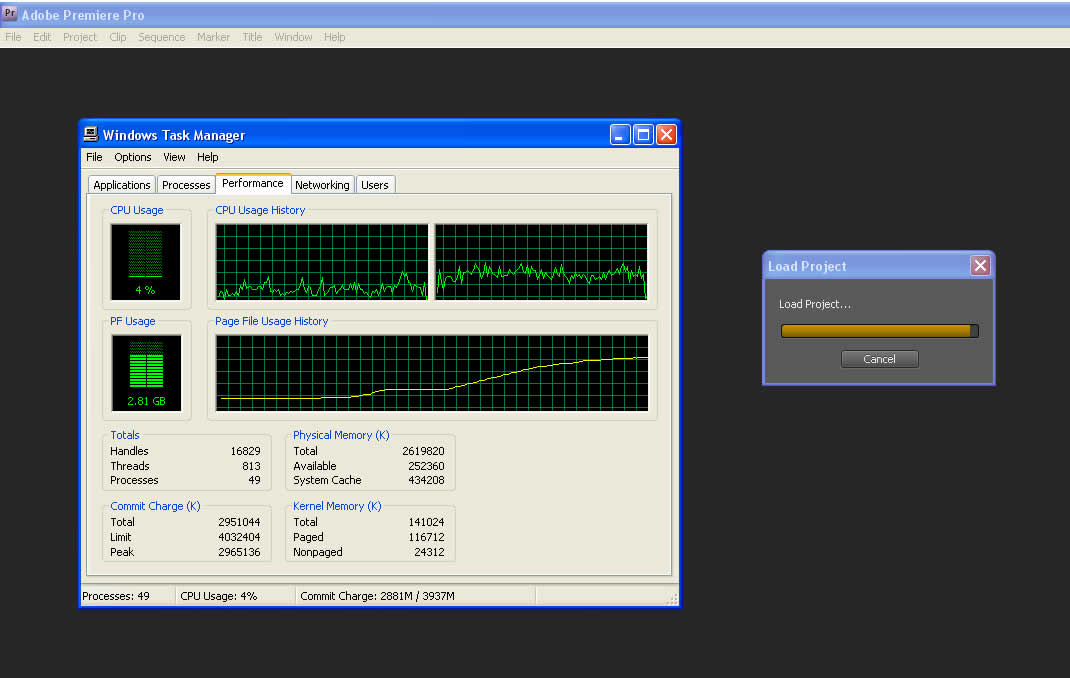Viewport: 1070px width, 678px height.
Task: Click Kernel Memory Paged value 116712
Action: click(426, 537)
